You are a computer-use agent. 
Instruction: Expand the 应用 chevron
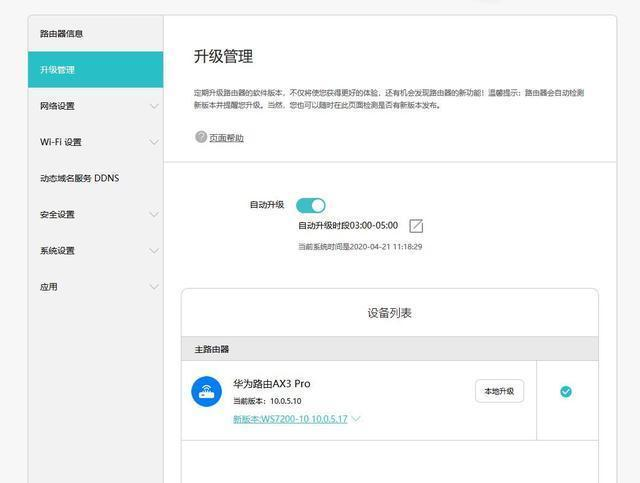pyautogui.click(x=154, y=287)
